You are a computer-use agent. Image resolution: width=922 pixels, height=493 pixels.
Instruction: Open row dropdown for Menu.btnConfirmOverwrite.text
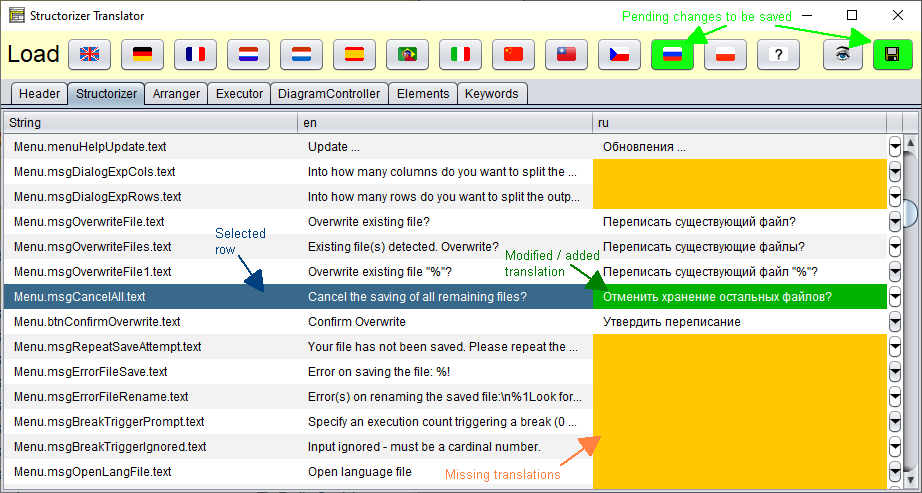click(x=894, y=322)
